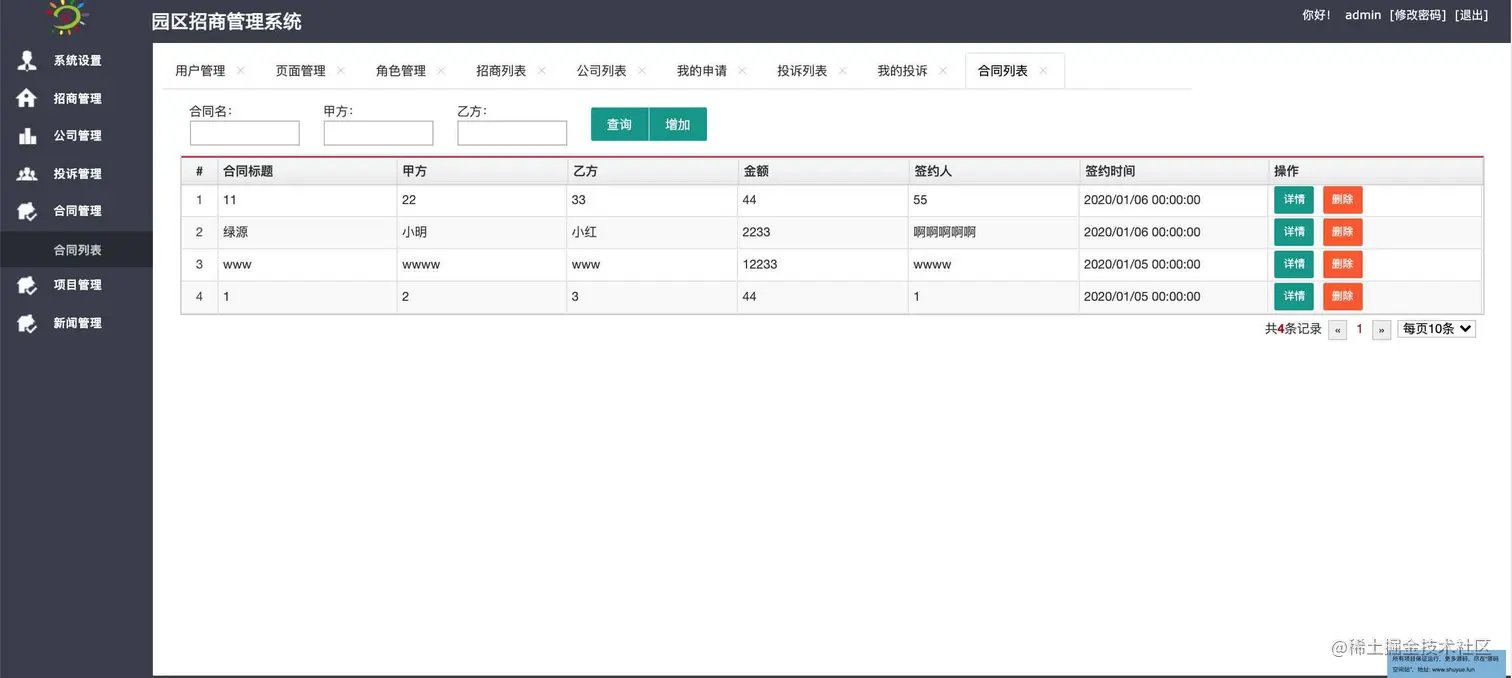Open the 每页10条 page size dropdown
The width and height of the screenshot is (1512, 678).
1437,328
